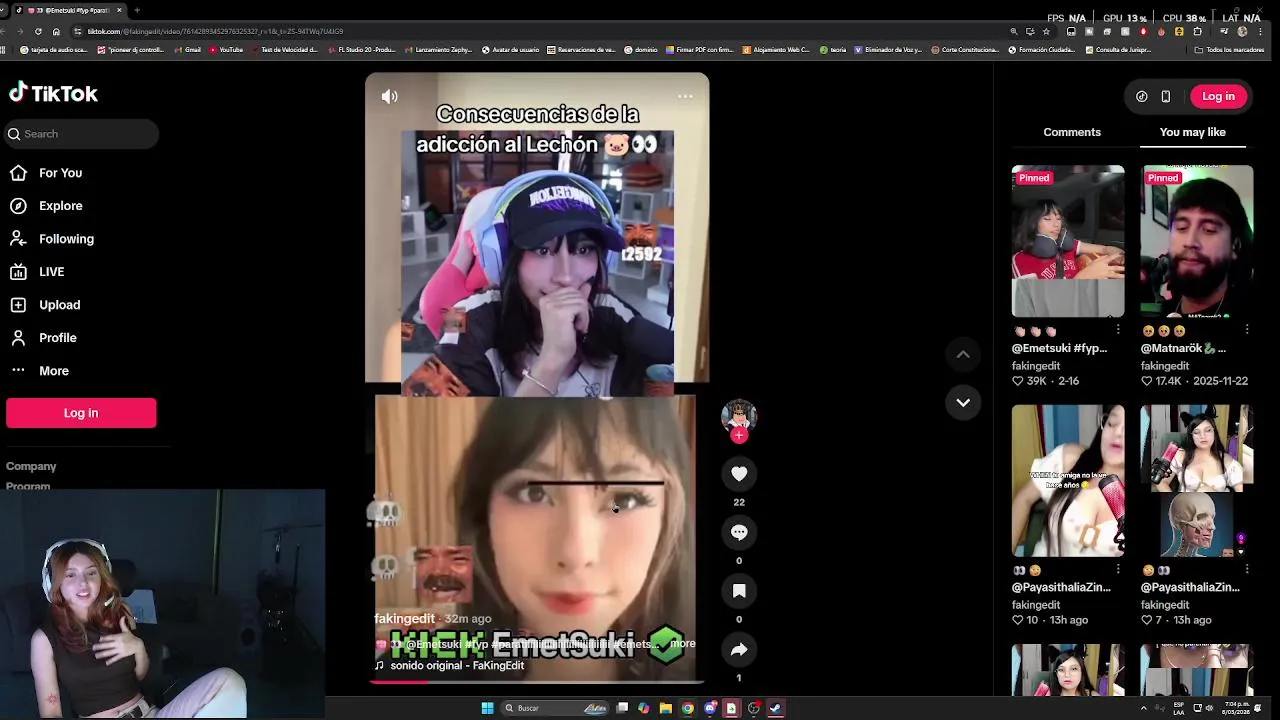Screen dimensions: 1280x720
Task: Open File Explorer from taskbar
Action: (665, 708)
